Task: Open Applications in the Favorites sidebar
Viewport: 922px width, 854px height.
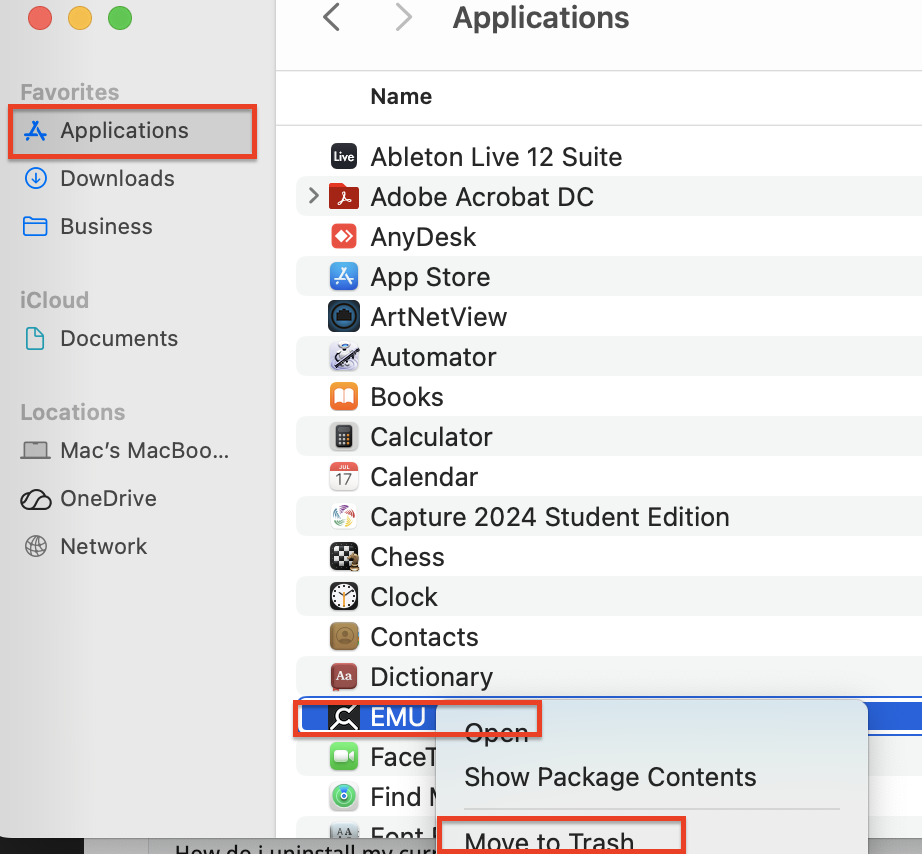Action: click(133, 131)
